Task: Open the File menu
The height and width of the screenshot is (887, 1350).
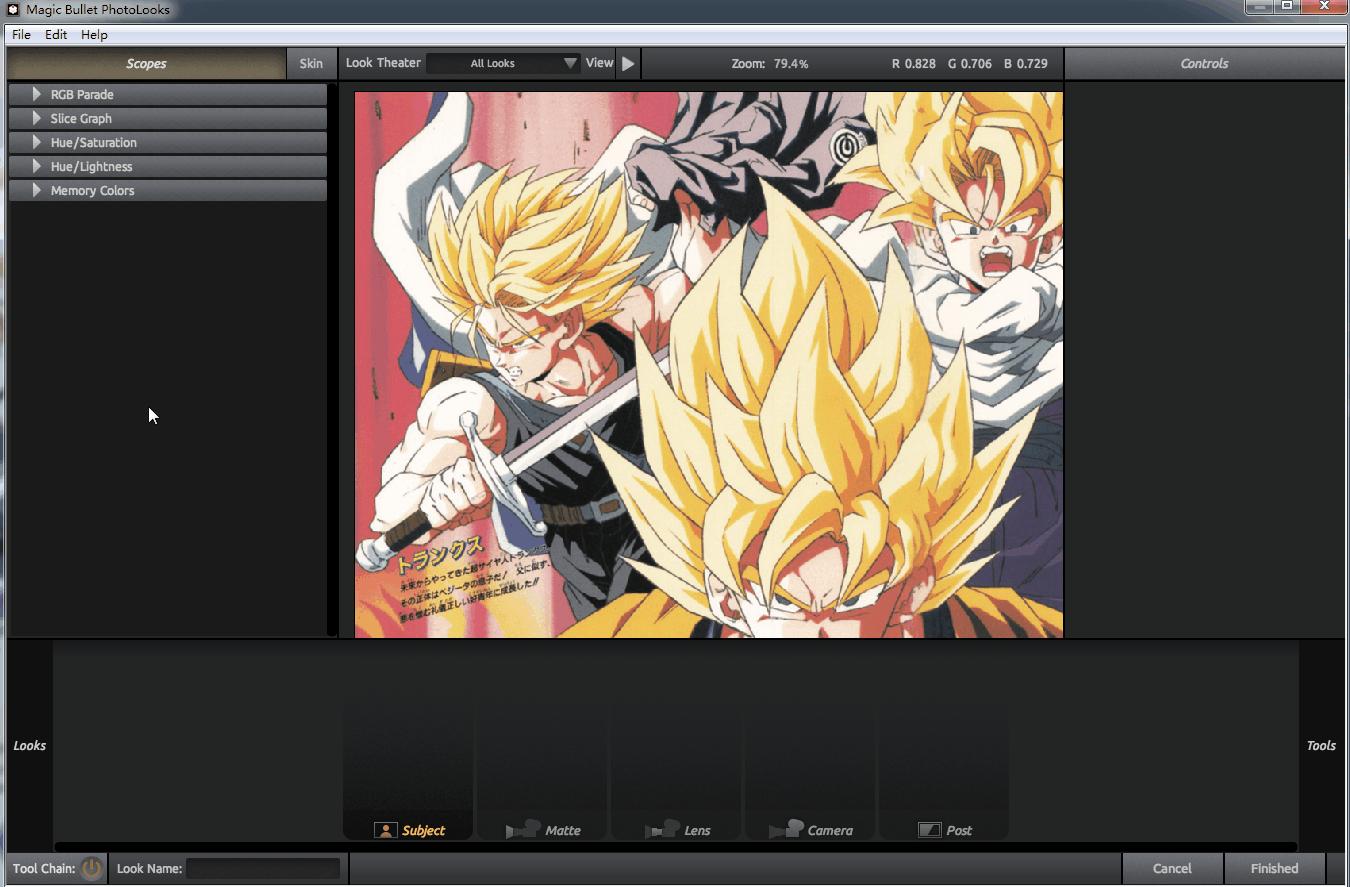Action: [21, 34]
